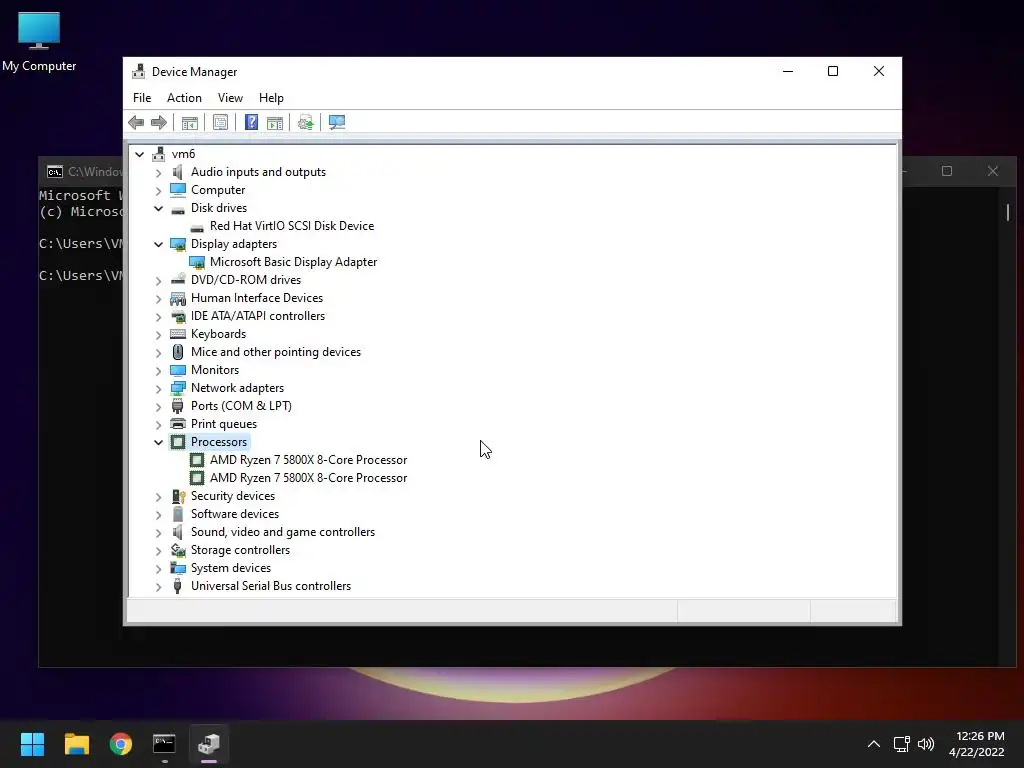Screen dimensions: 1024x768
Task: Click the Sound, video and game controllers icon
Action: 178,532
